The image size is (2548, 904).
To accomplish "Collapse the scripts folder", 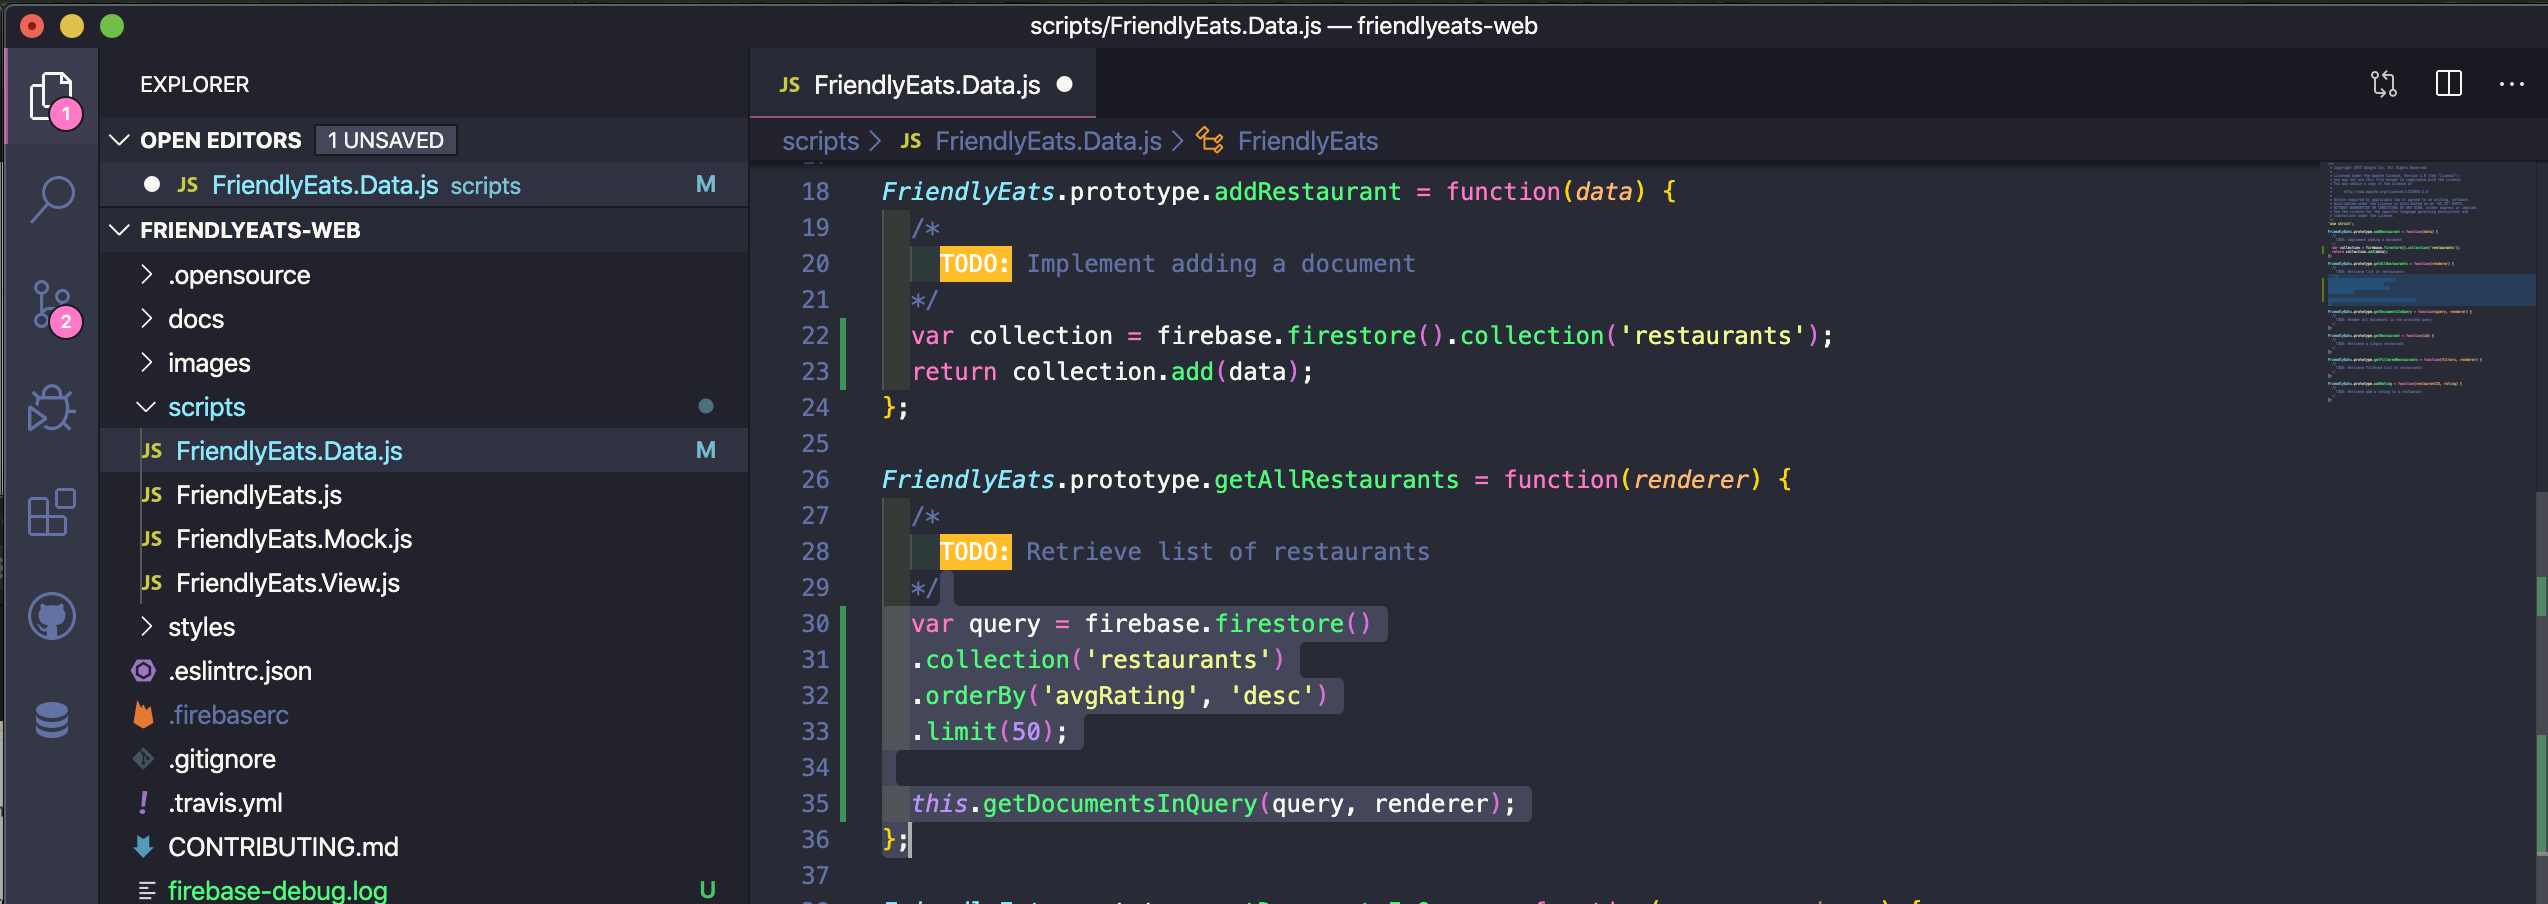I will pyautogui.click(x=147, y=406).
